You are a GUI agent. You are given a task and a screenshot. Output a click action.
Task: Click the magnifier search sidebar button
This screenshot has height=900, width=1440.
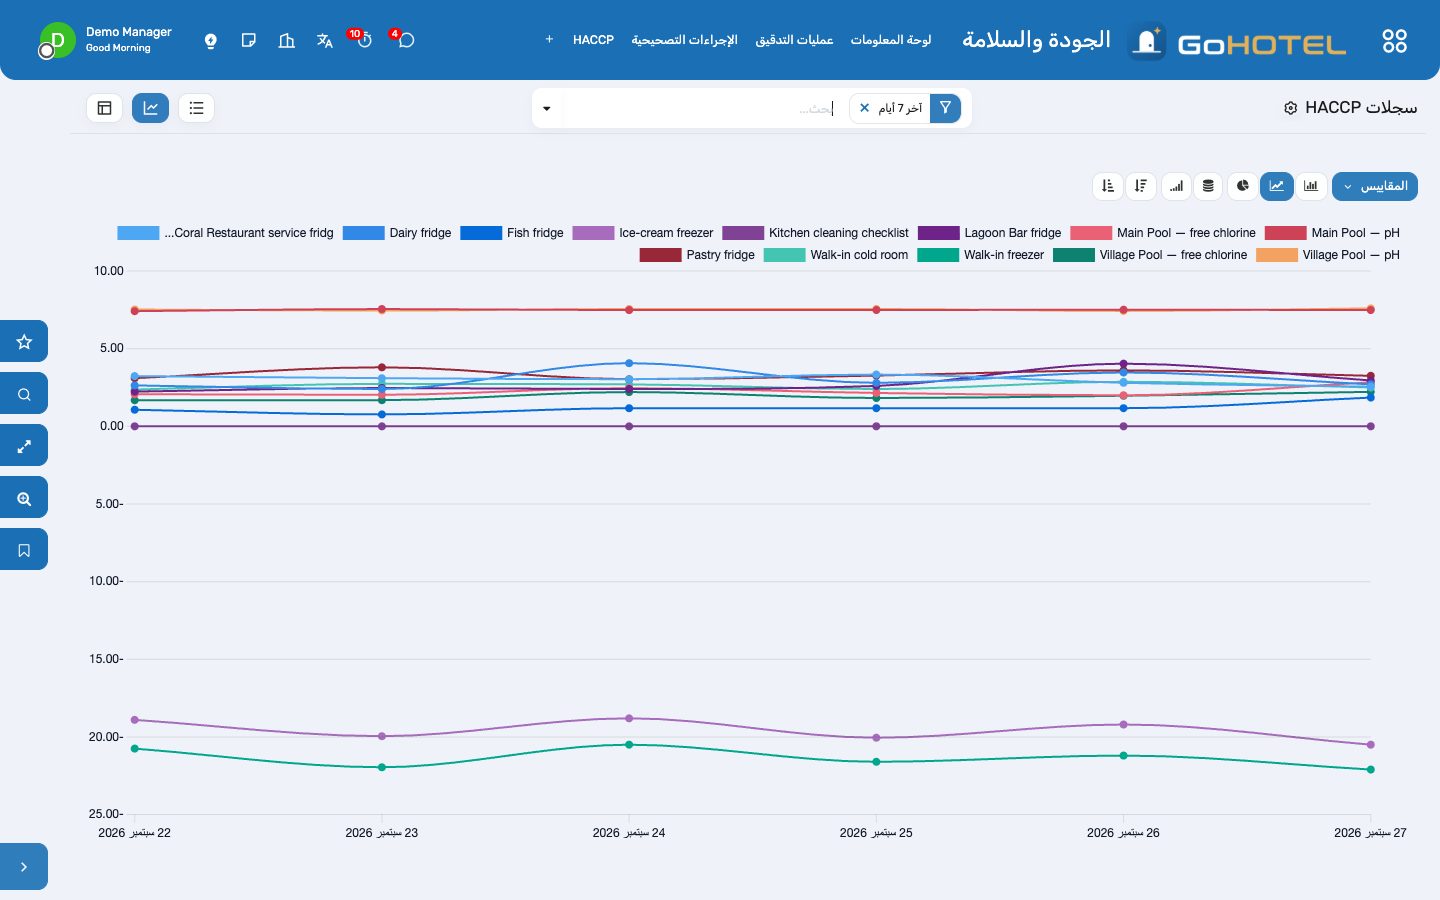click(24, 394)
